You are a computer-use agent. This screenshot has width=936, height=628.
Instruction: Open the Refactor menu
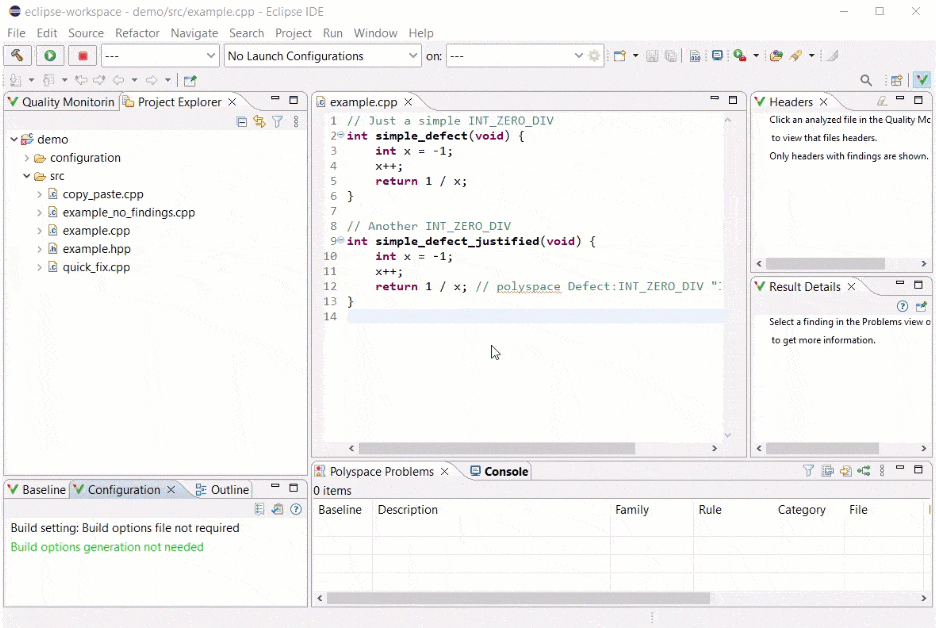coord(137,33)
